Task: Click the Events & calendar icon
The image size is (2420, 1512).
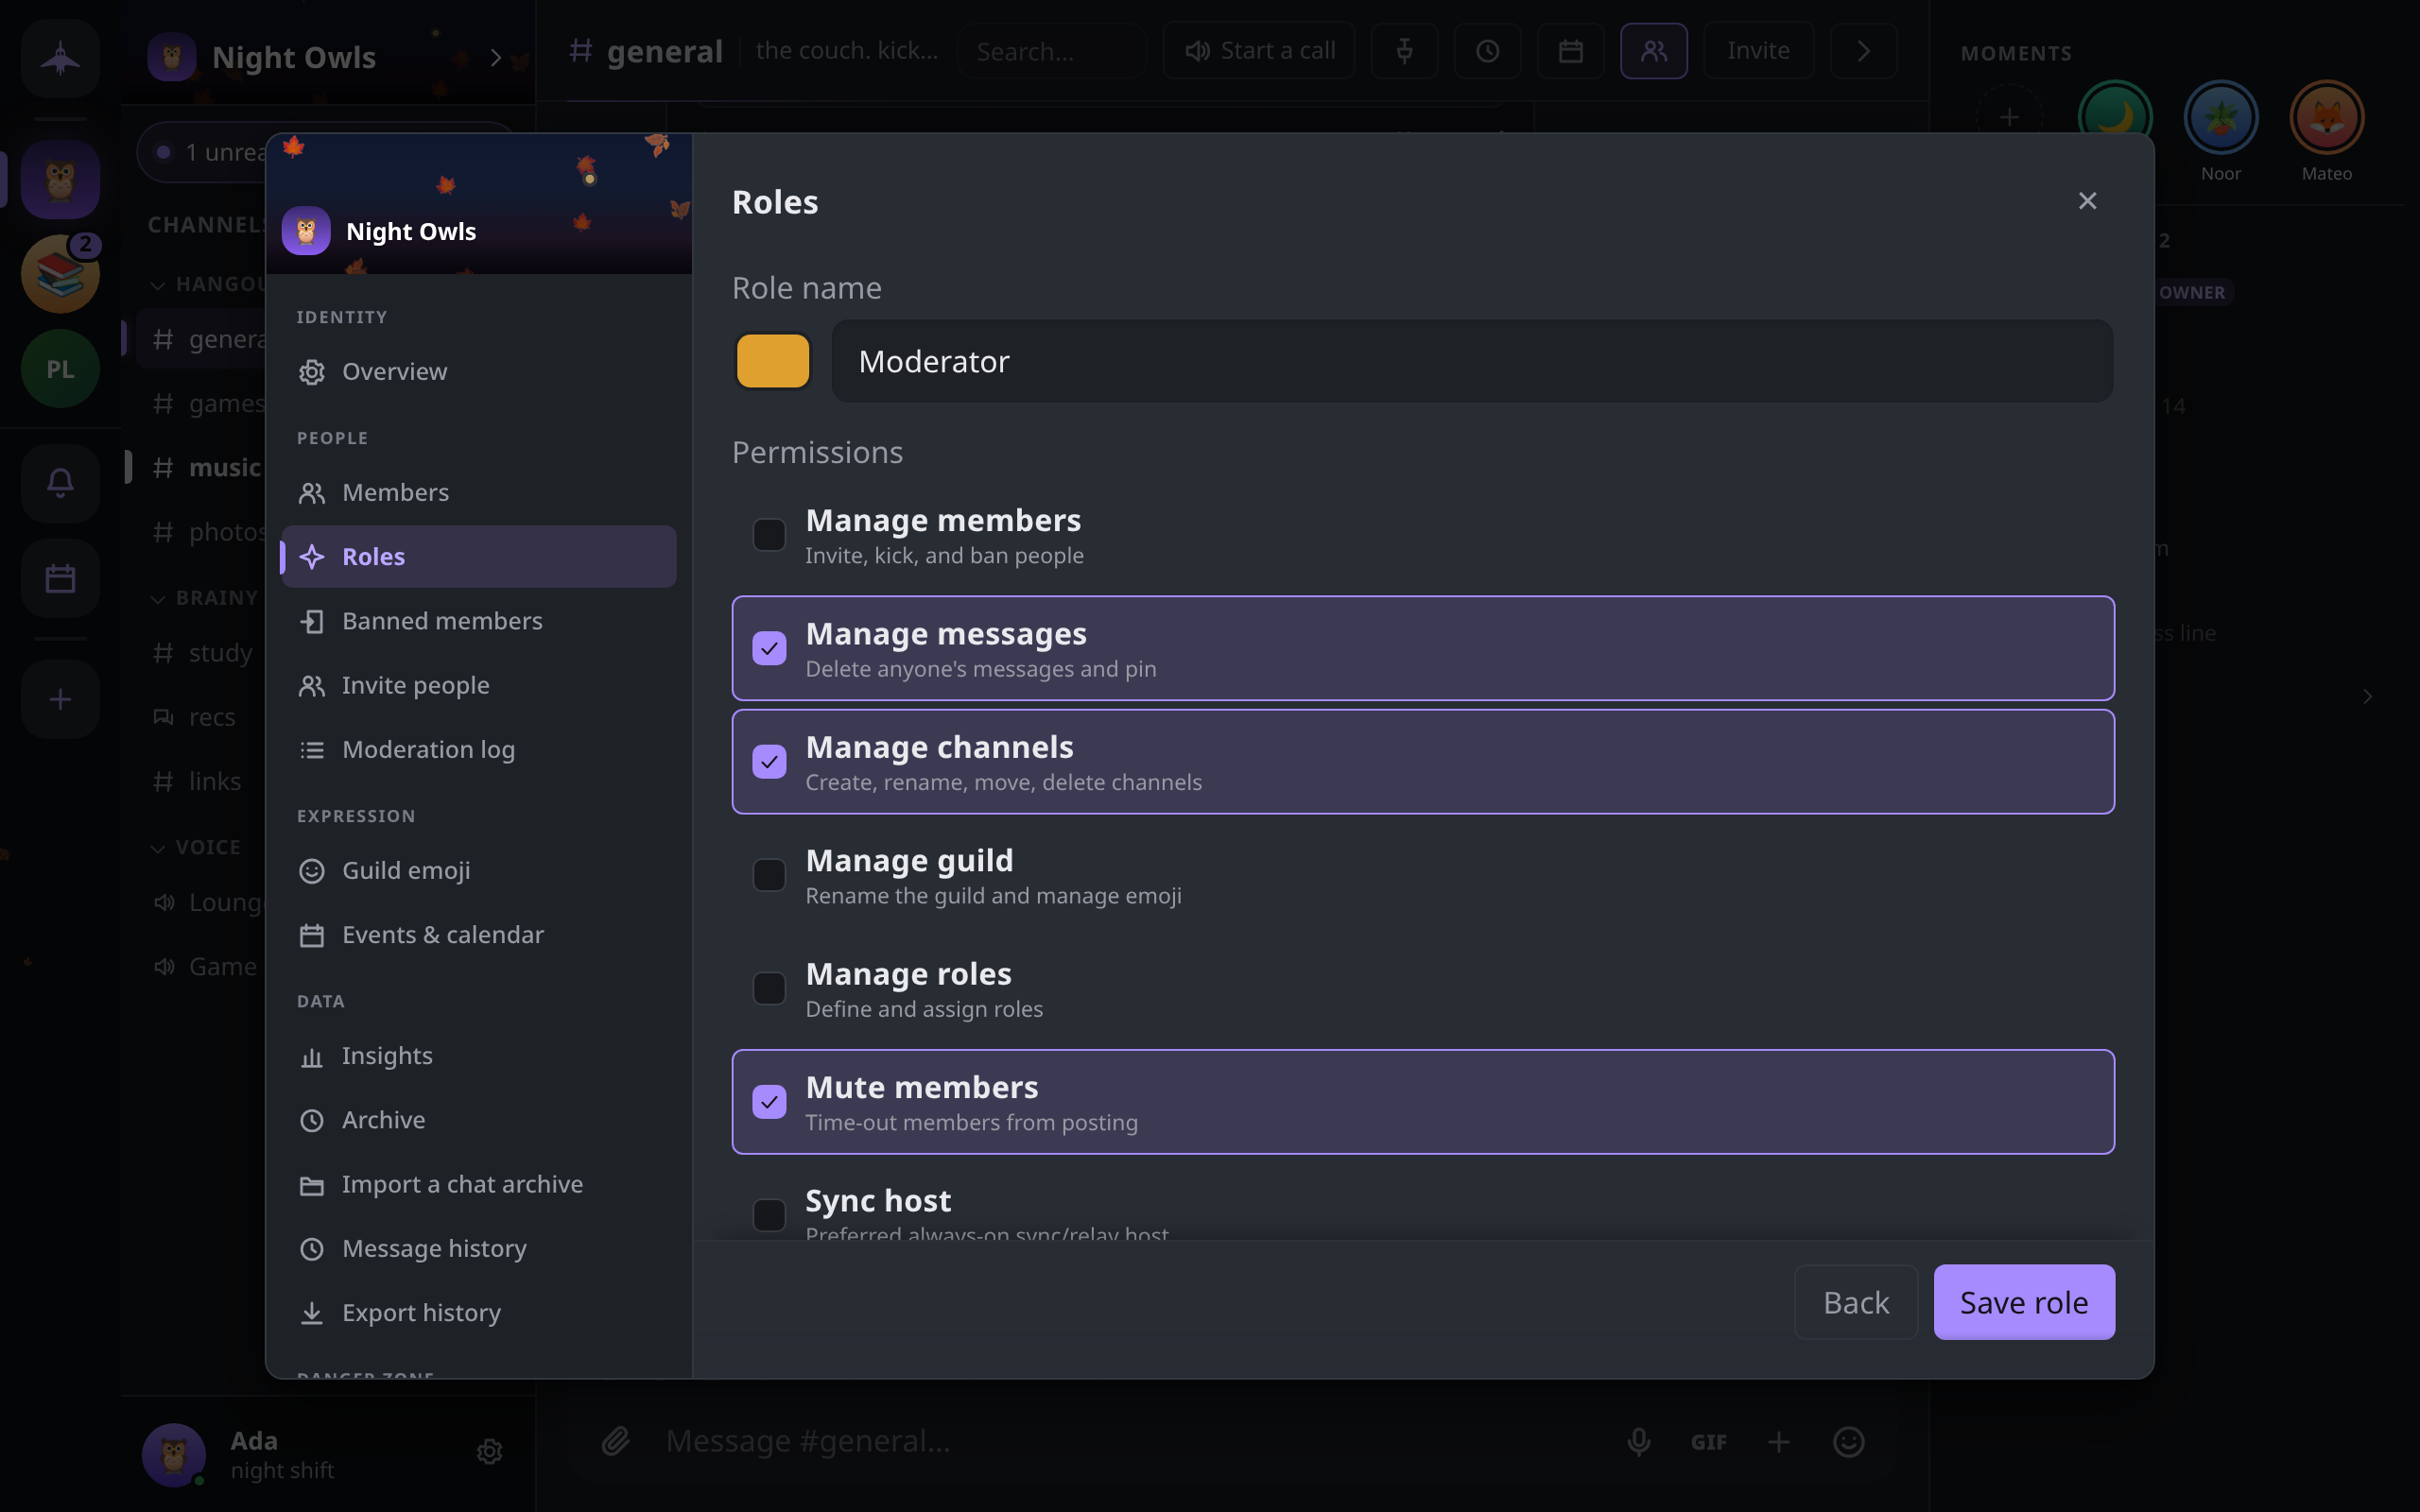Action: pos(312,935)
